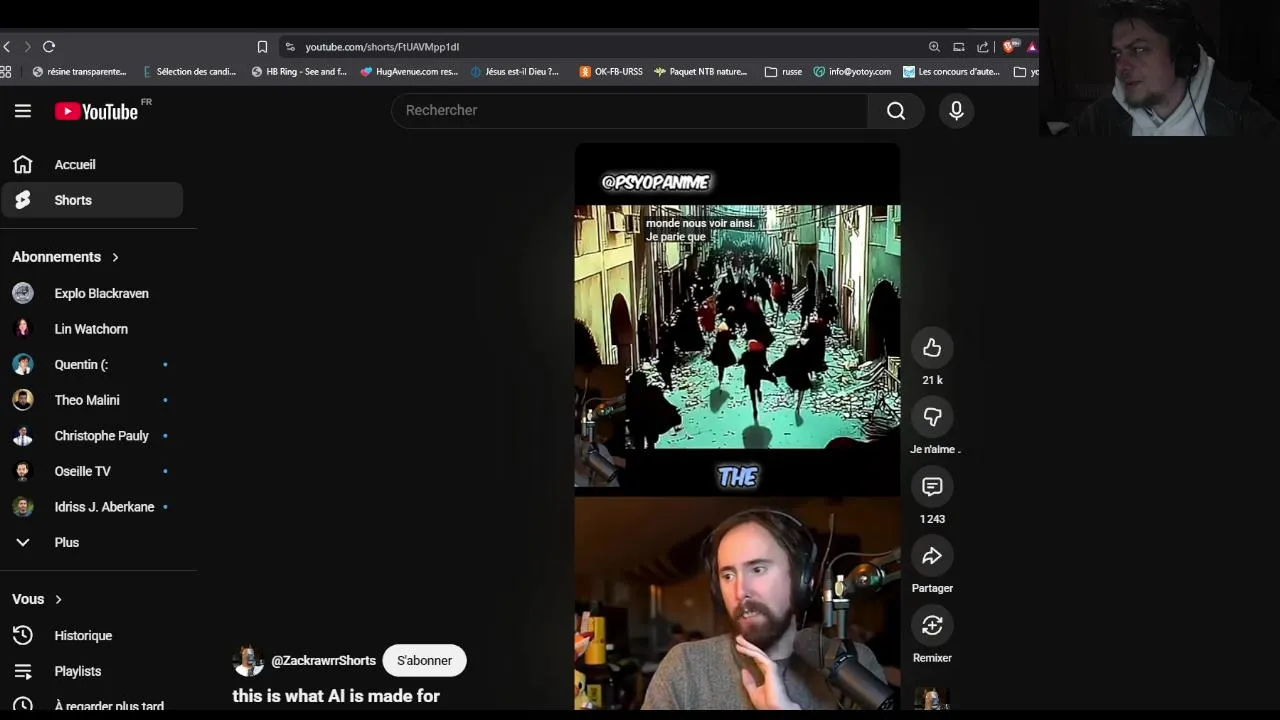1280x720 pixels.
Task: Dislike the short with thumbs down
Action: [x=932, y=417]
